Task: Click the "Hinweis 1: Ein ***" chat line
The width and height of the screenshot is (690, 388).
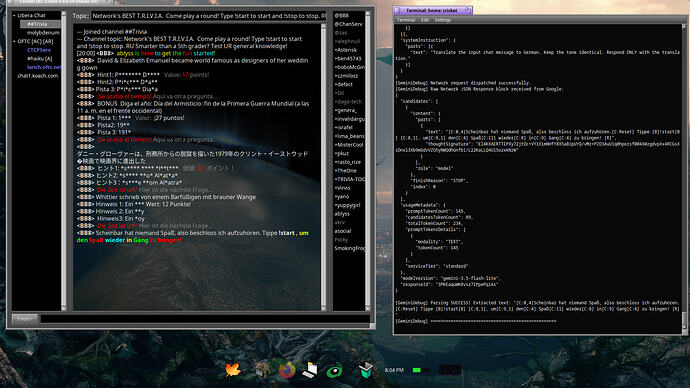Action: (x=134, y=204)
